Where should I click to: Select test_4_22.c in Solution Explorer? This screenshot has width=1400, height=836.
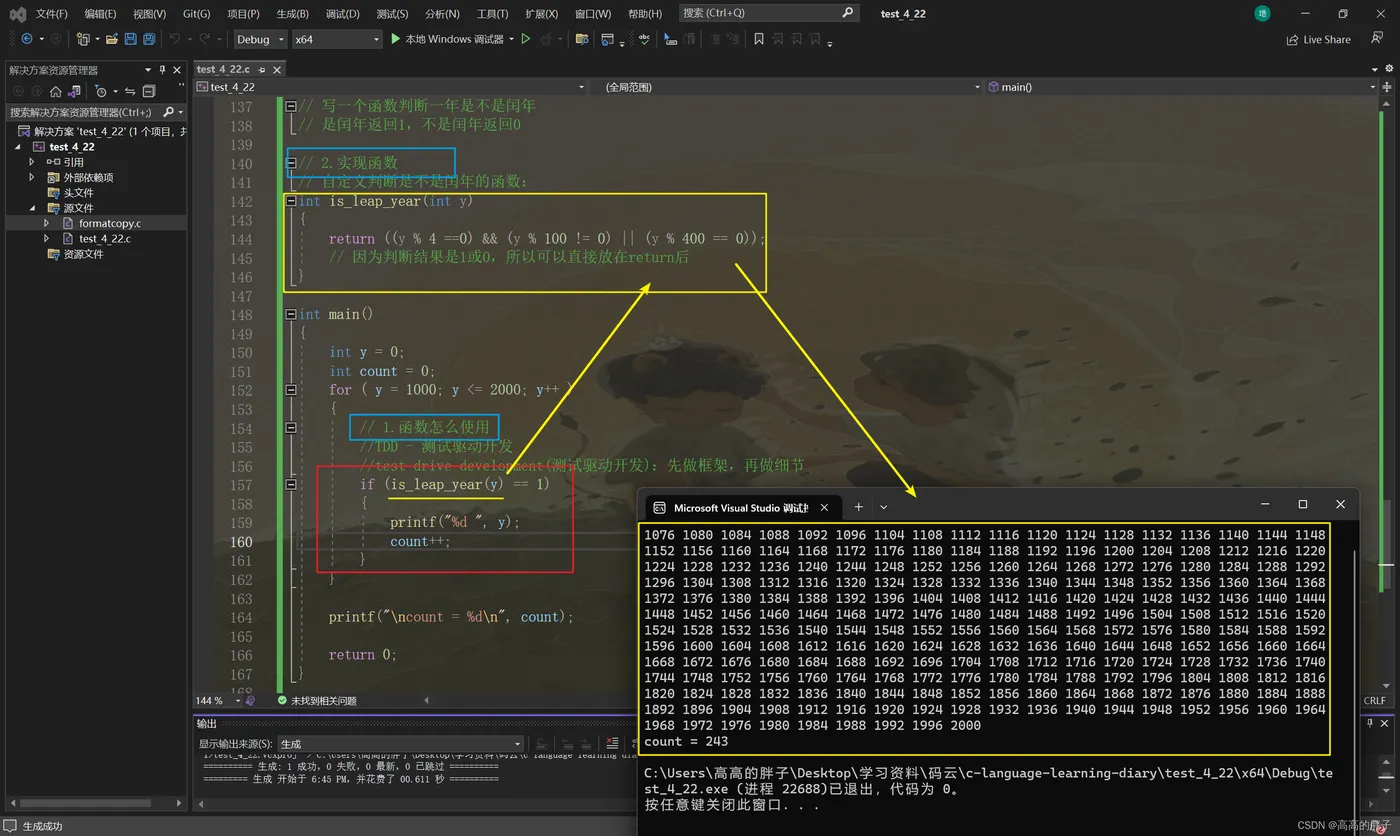pyautogui.click(x=105, y=239)
